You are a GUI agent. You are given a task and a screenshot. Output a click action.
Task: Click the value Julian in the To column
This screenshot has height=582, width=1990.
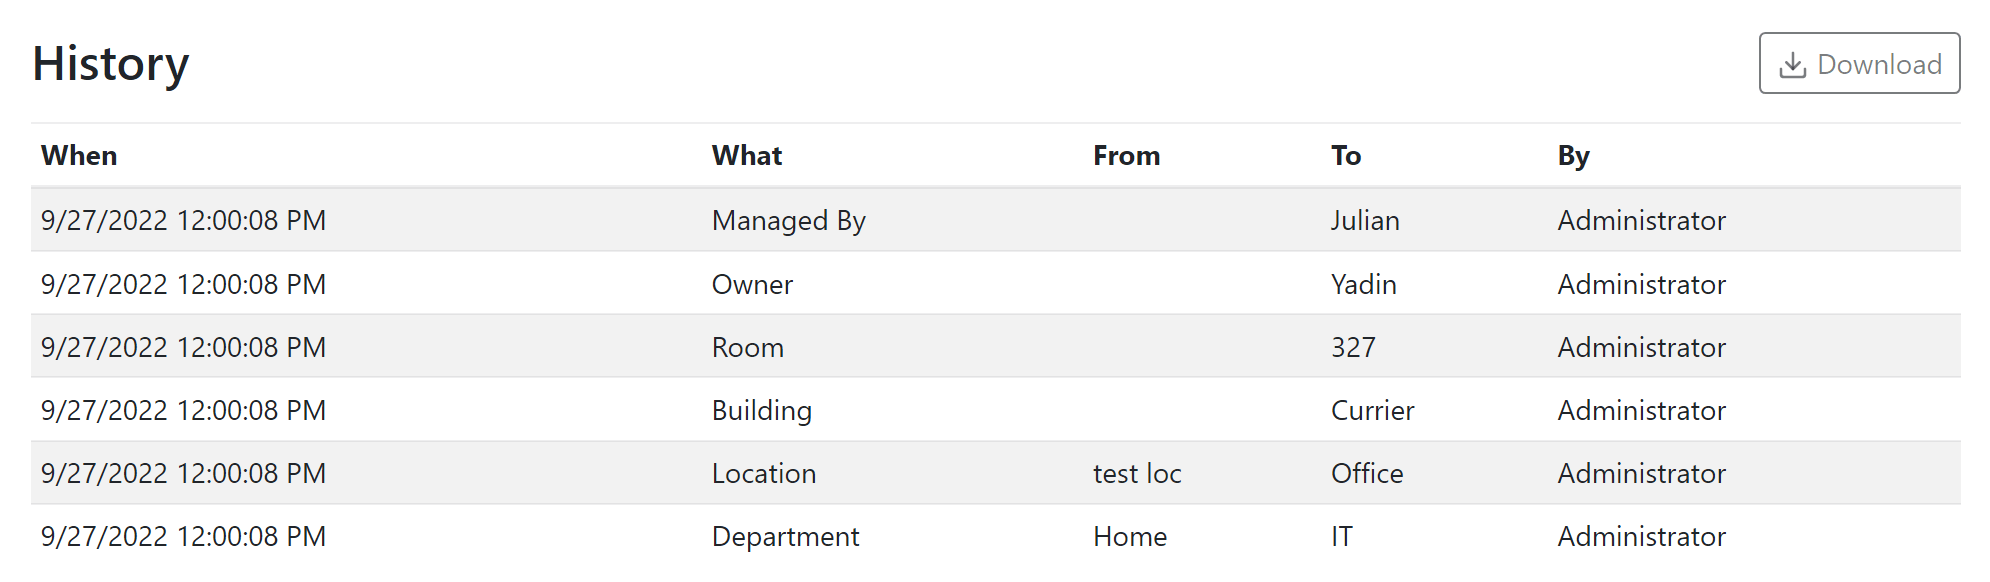[x=1366, y=220]
